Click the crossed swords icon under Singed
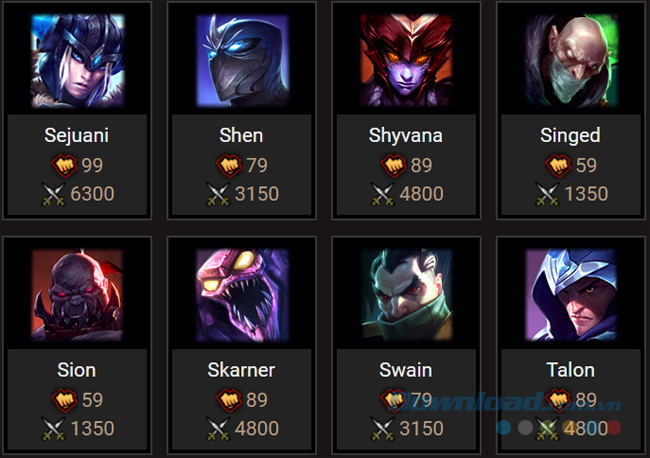Screen dimensions: 650x458 click(x=547, y=194)
